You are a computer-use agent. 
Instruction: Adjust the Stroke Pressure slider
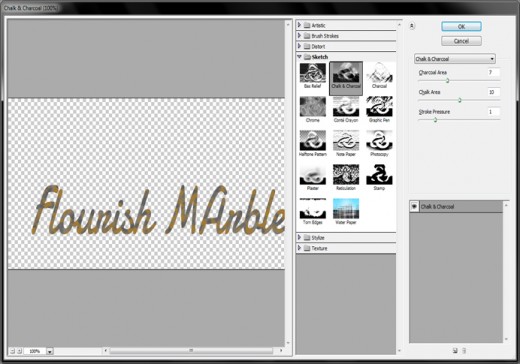tap(435, 120)
